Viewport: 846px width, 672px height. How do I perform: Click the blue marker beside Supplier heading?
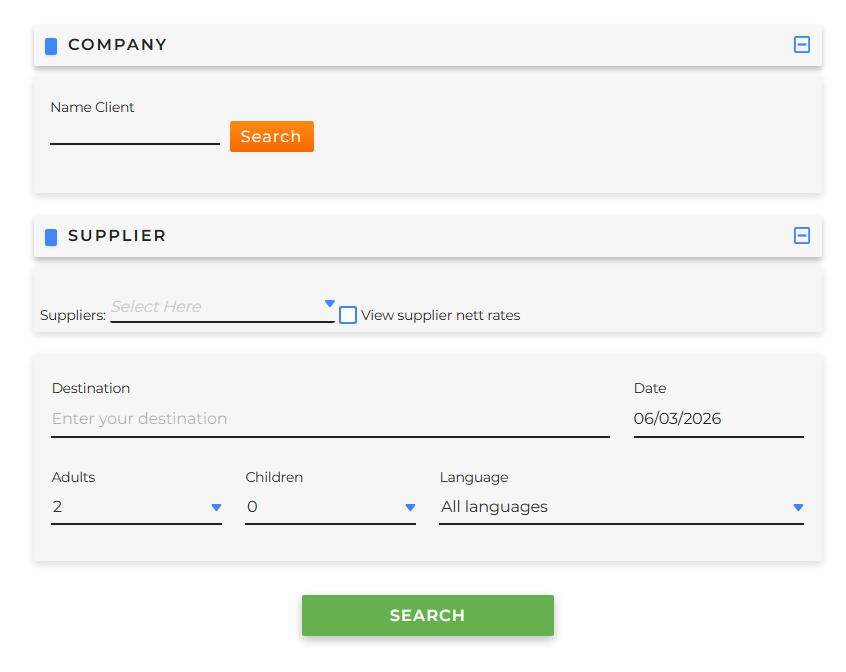point(51,237)
